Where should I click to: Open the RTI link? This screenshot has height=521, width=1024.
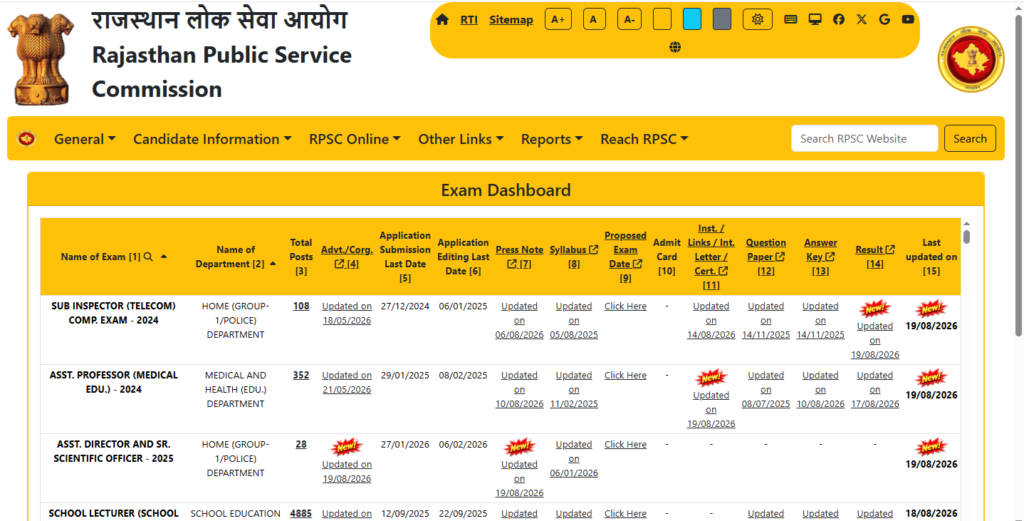[469, 20]
